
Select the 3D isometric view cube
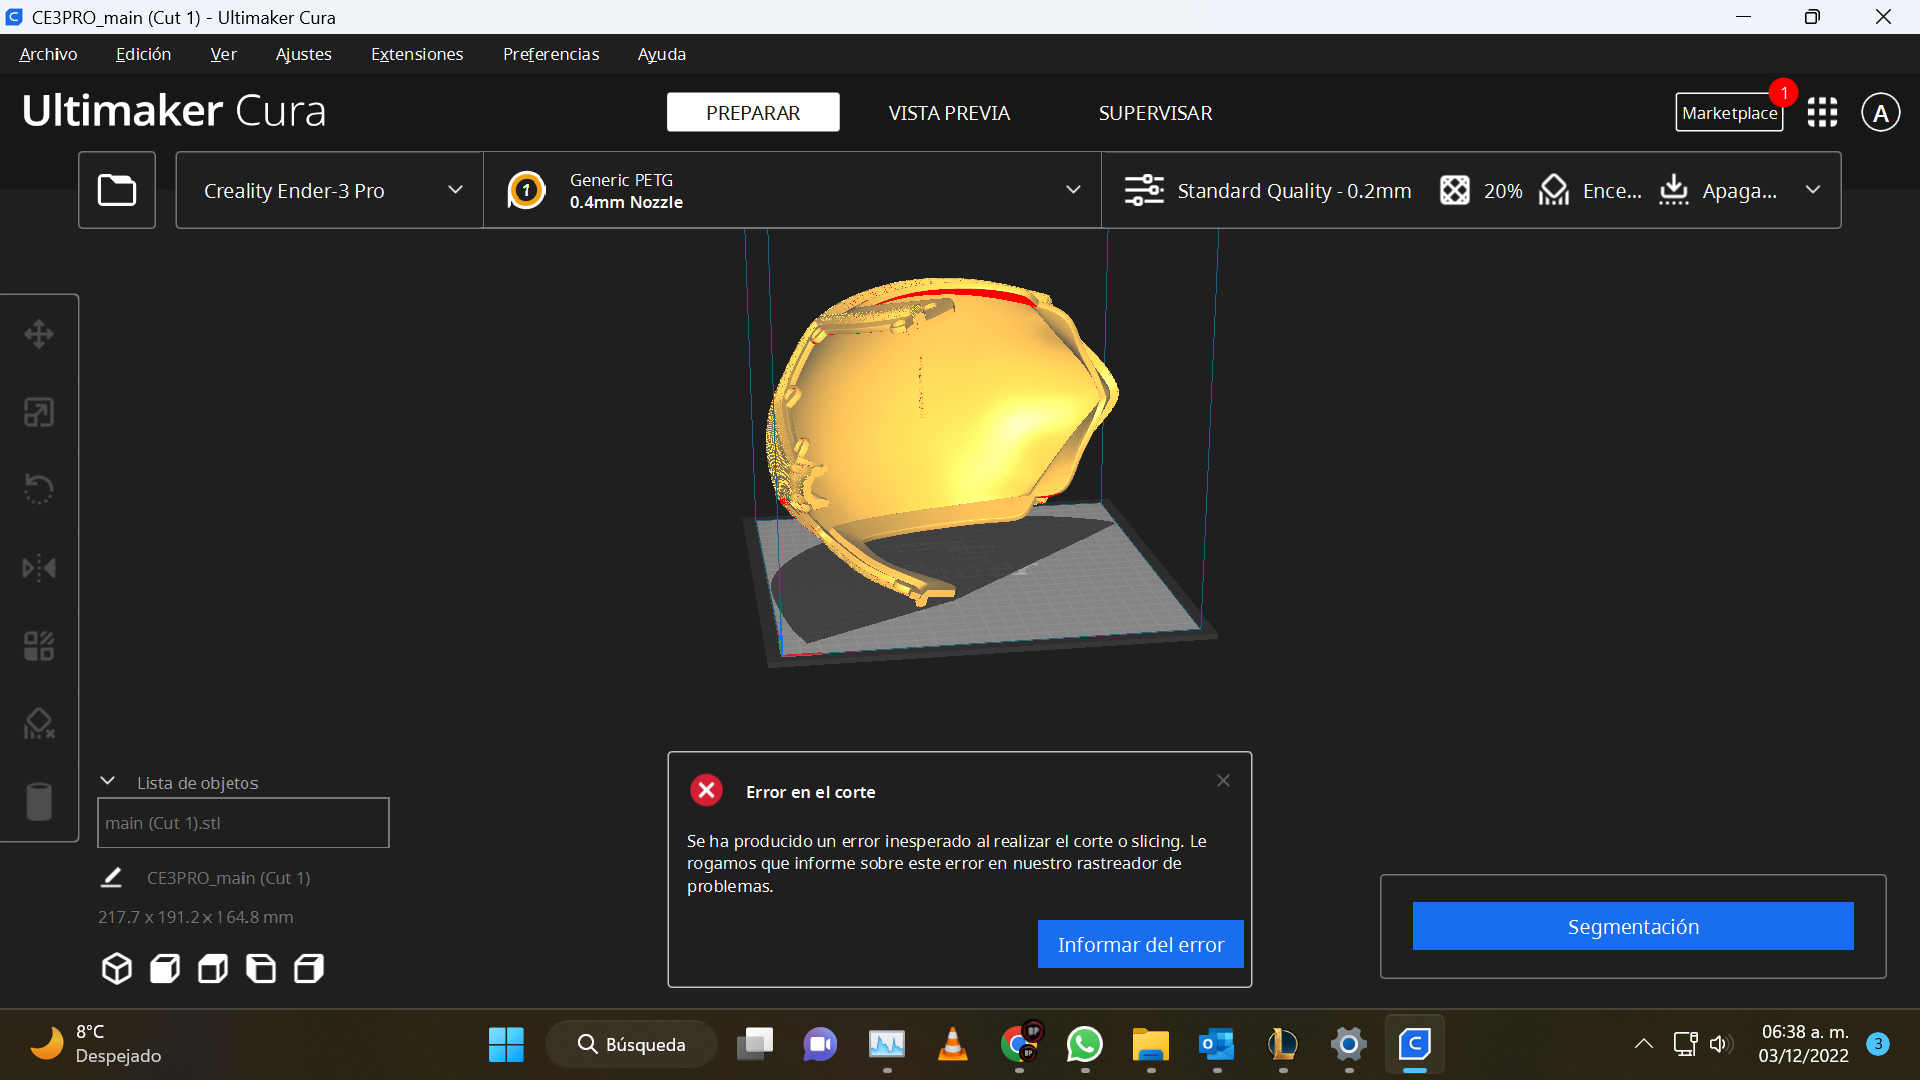tap(116, 968)
